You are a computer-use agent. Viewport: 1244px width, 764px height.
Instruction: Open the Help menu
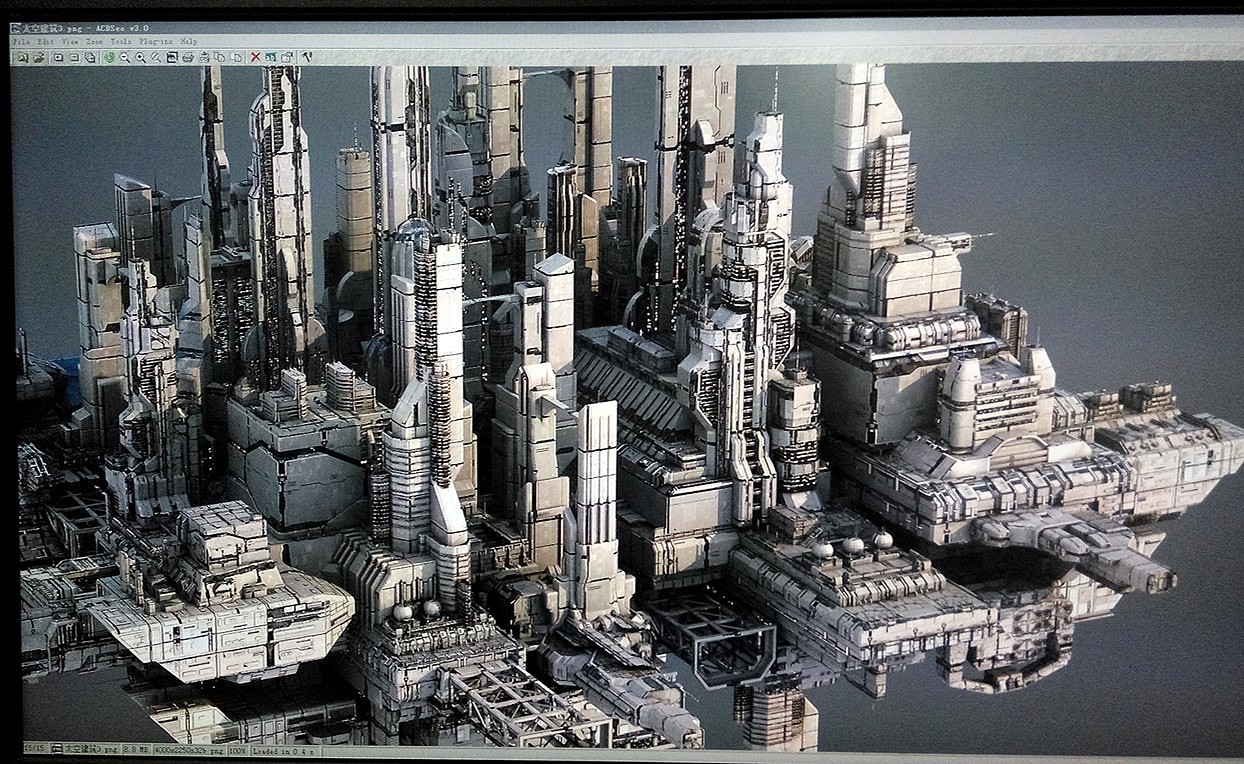(x=189, y=42)
